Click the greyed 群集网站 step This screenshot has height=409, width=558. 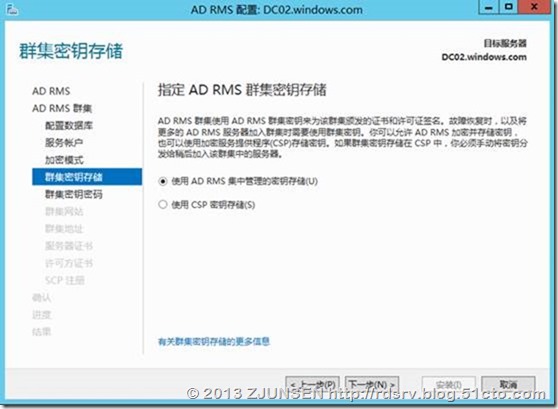tap(64, 211)
